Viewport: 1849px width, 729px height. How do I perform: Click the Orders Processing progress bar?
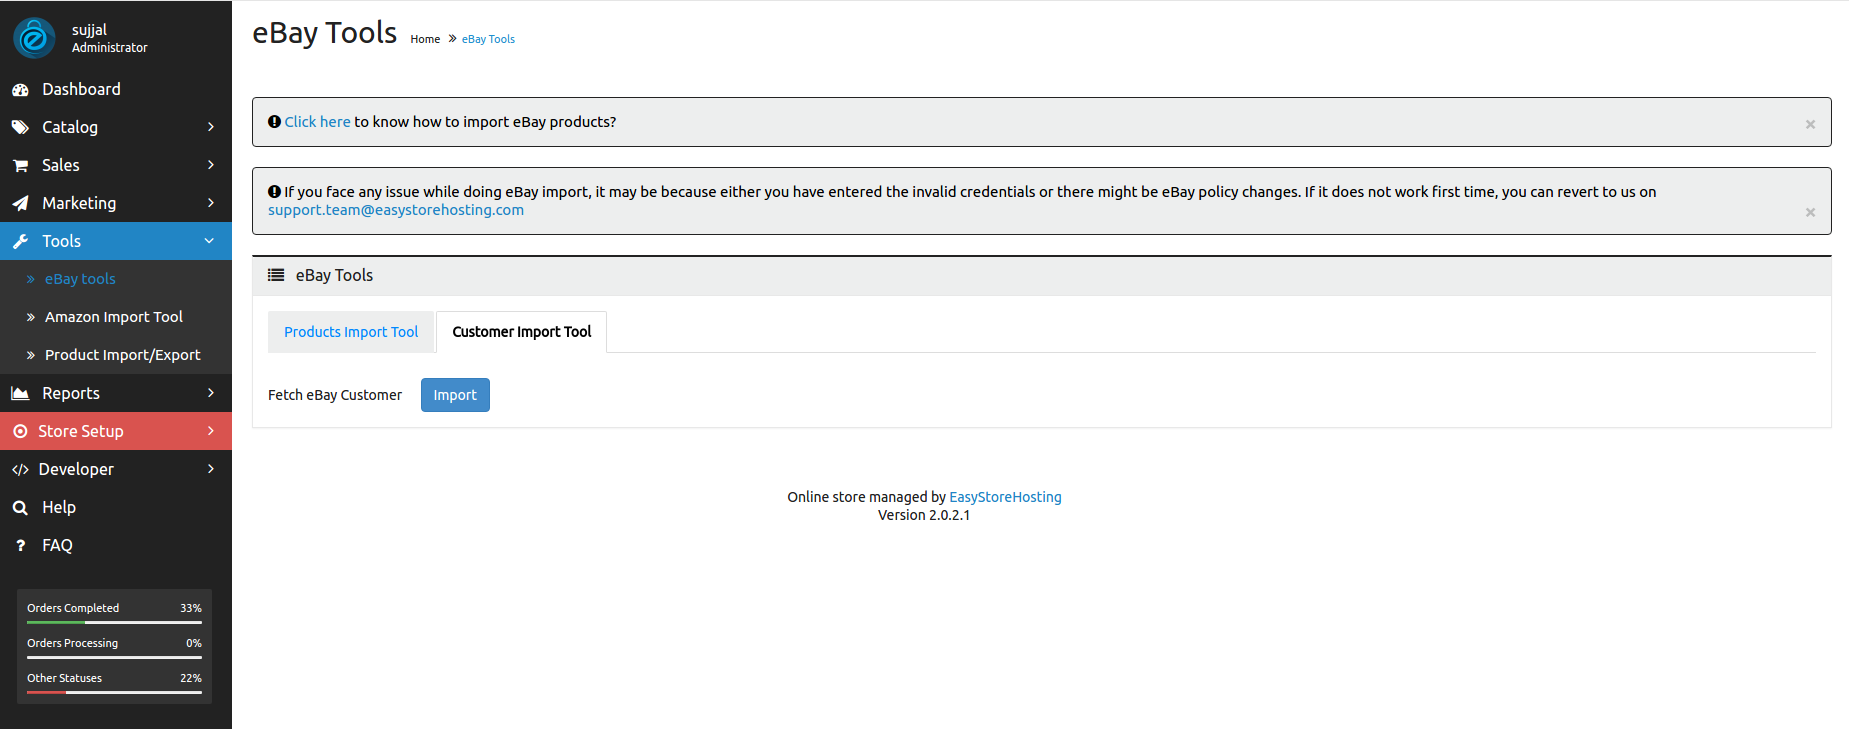pos(114,657)
